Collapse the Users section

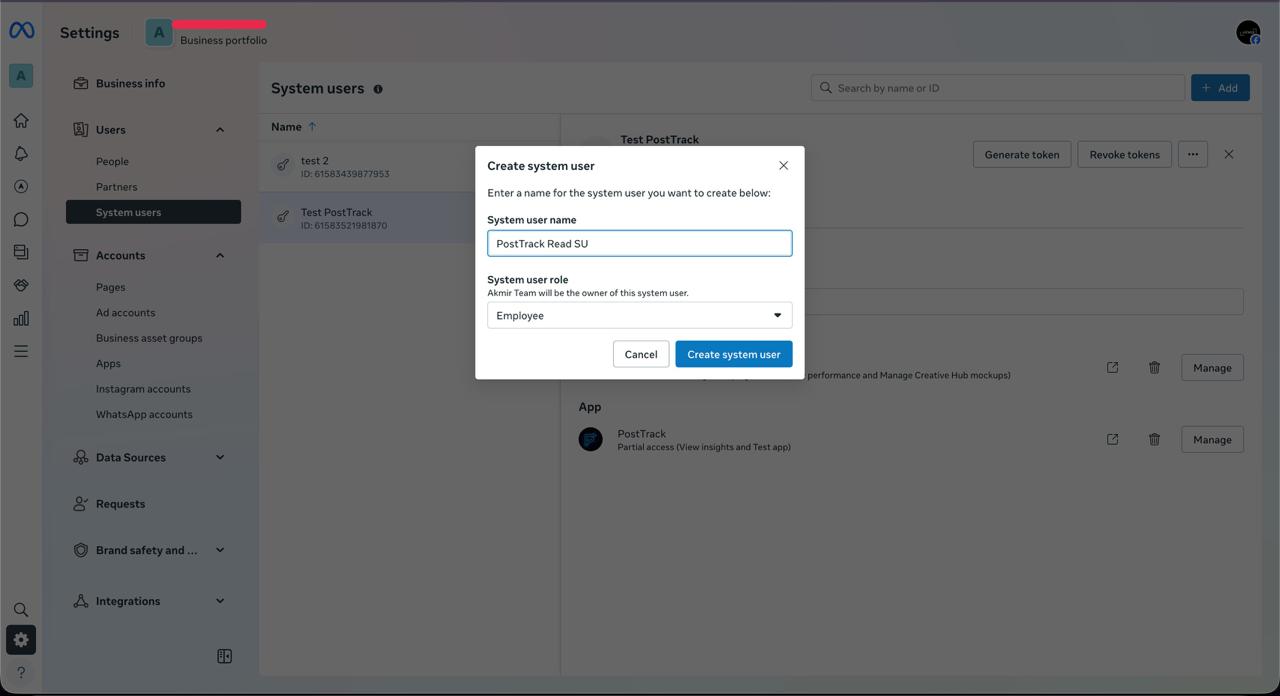219,129
